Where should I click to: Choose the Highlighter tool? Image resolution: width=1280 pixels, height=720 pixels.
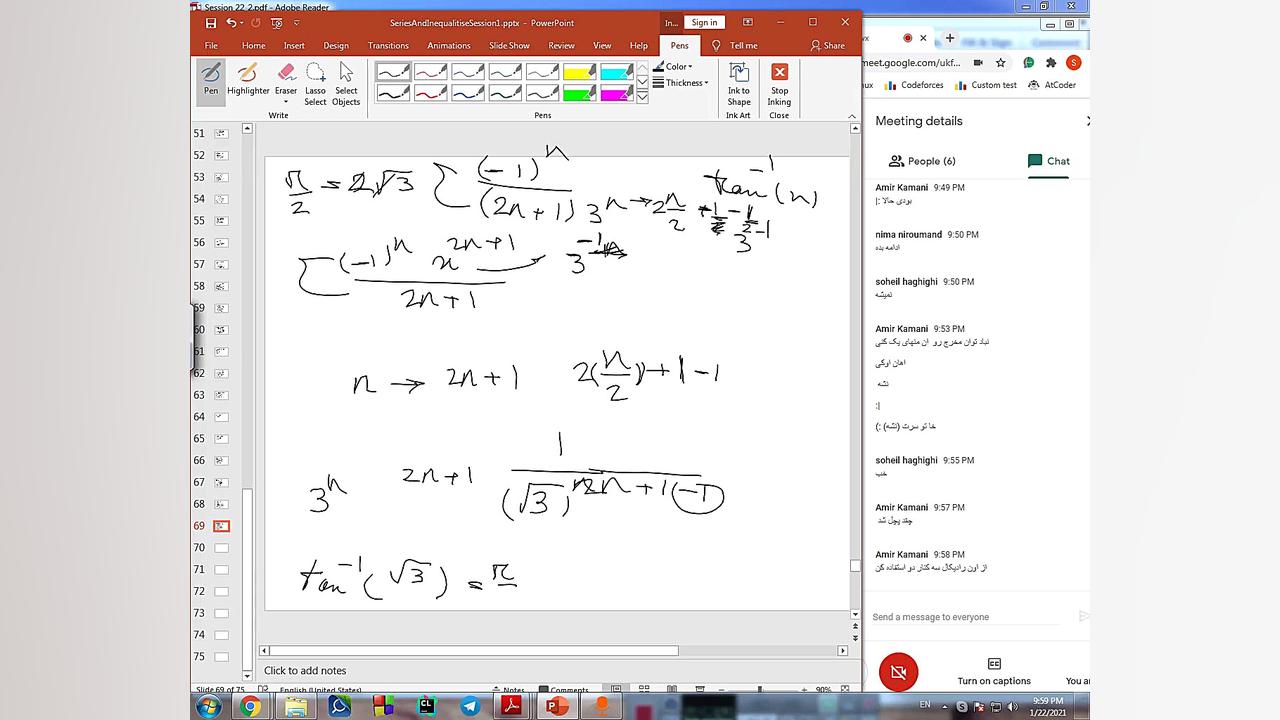[x=248, y=80]
